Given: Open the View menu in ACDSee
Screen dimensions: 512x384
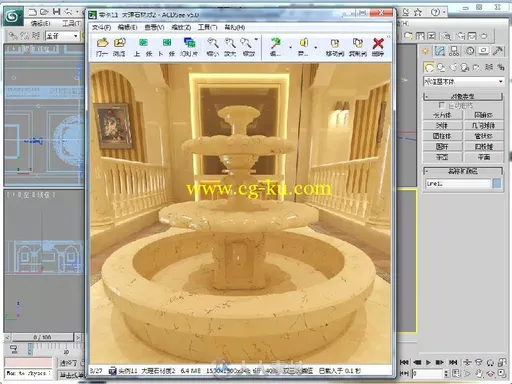Looking at the screenshot, I should click(x=154, y=27).
